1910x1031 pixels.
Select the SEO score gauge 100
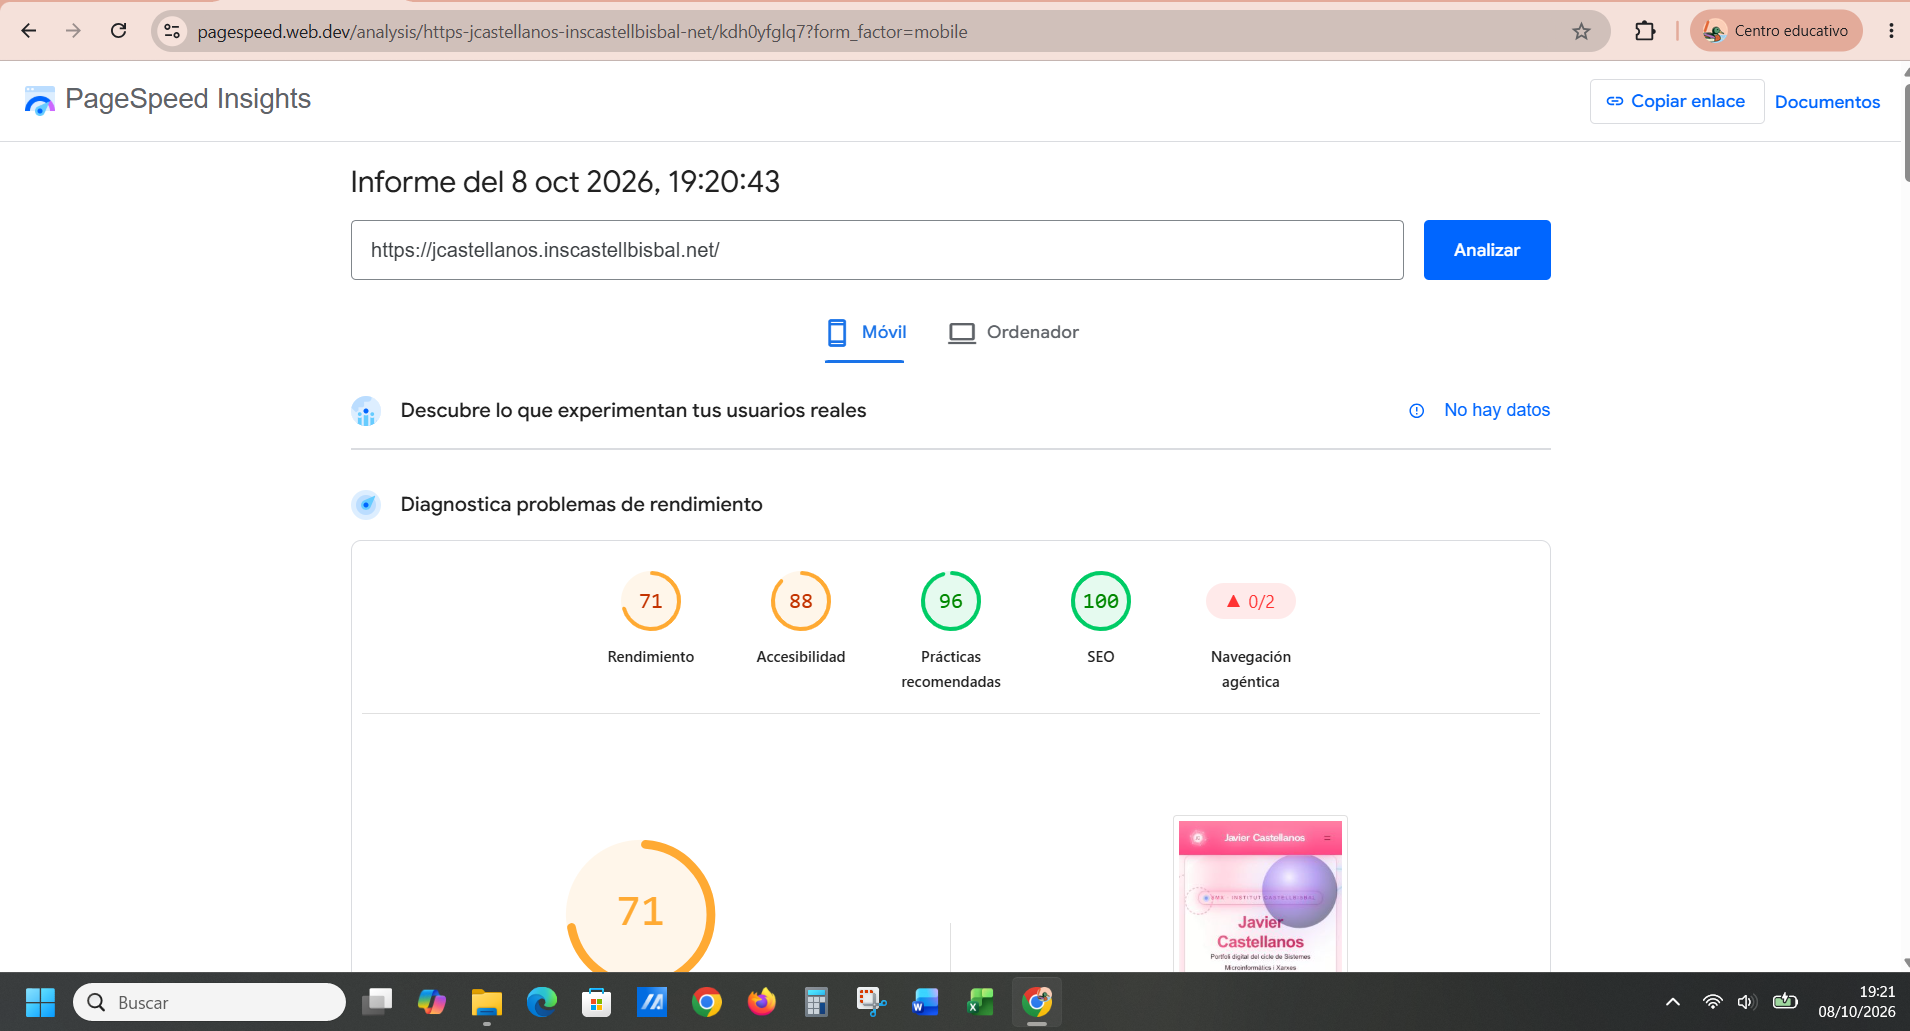1101,601
